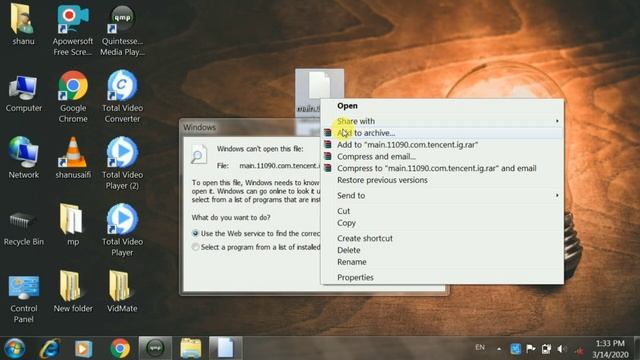Open the Action Center flag tray icon
The width and height of the screenshot is (640, 360).
point(531,349)
